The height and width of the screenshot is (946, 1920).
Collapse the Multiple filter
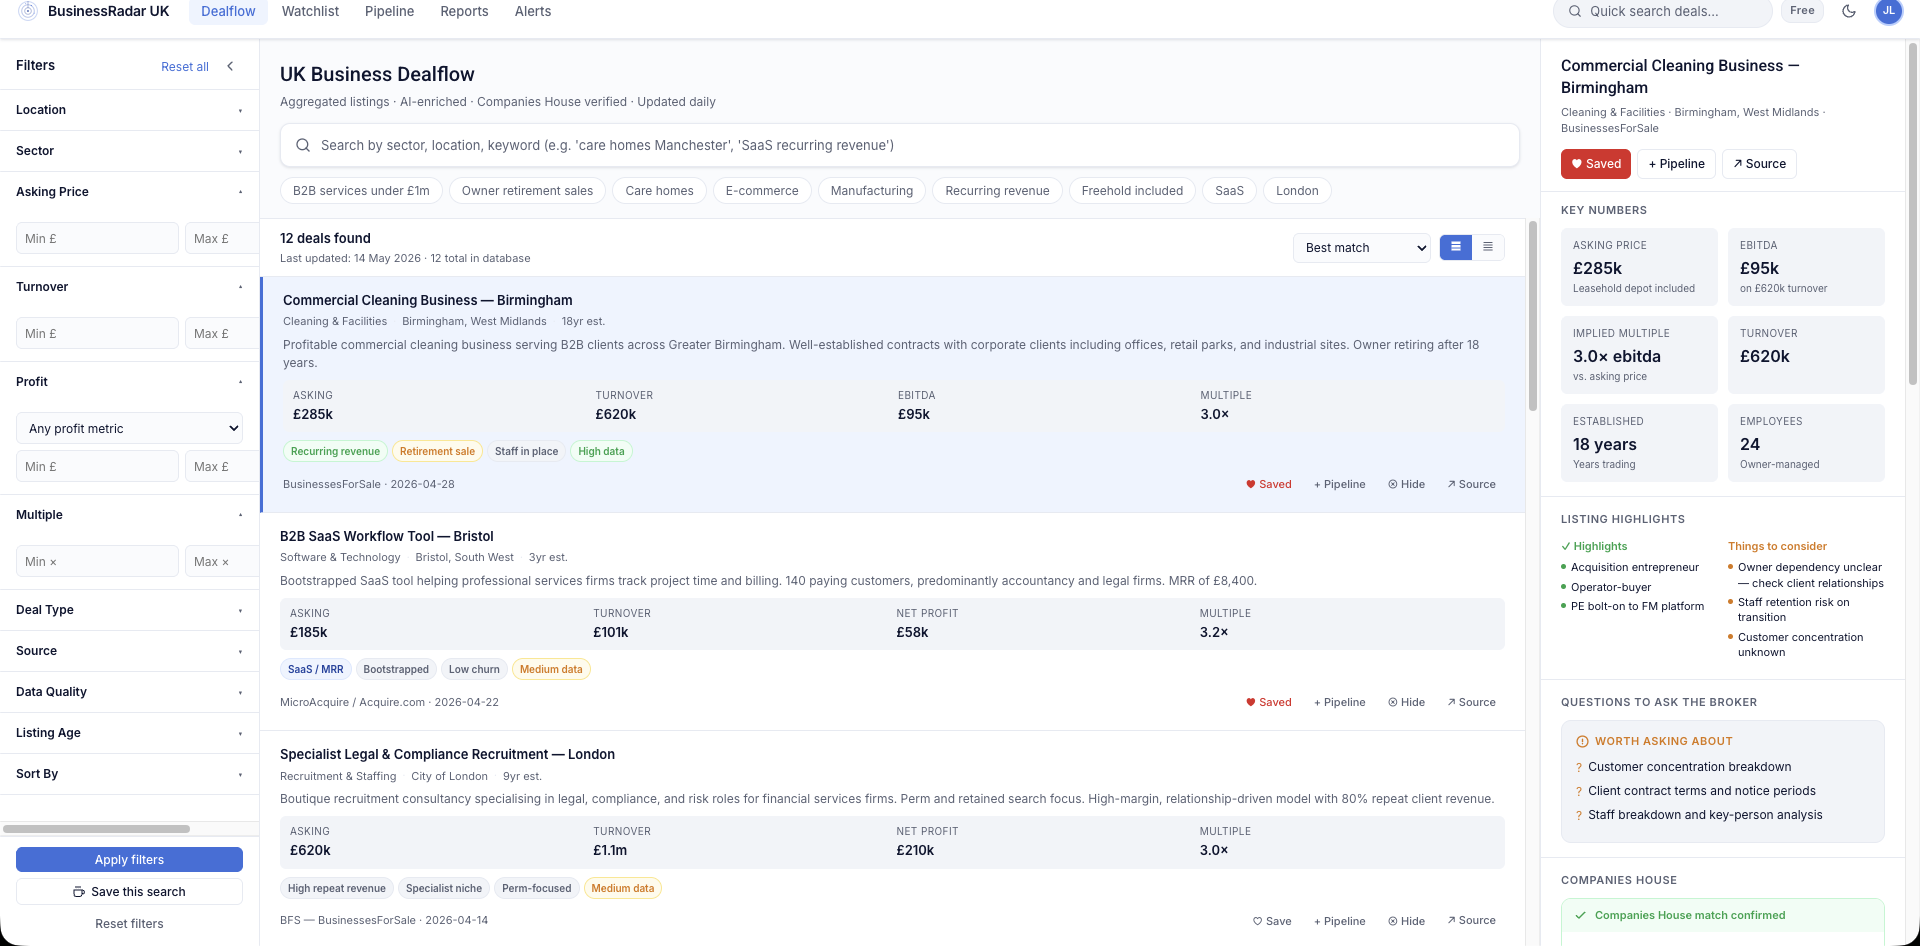pyautogui.click(x=129, y=515)
